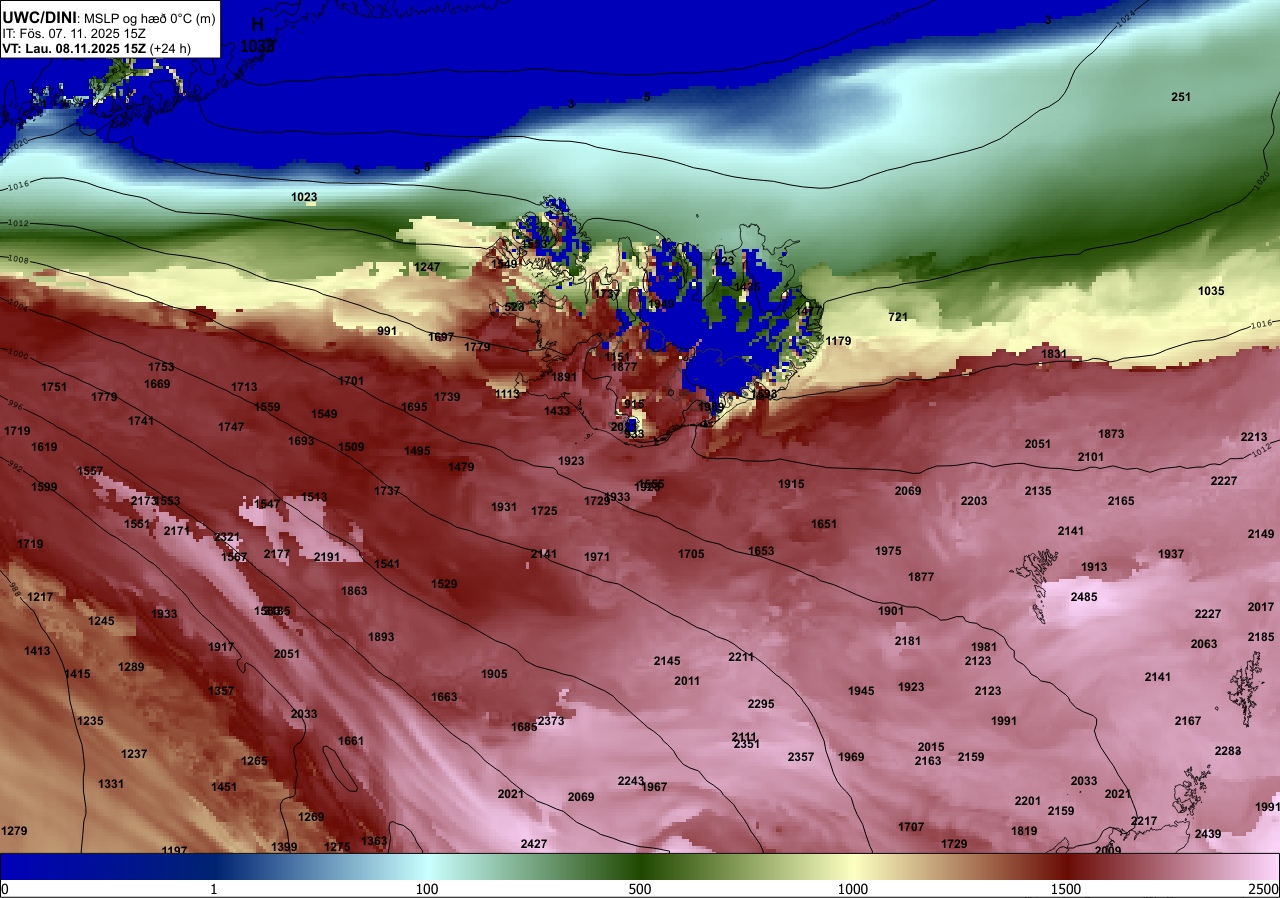Click the 2011 height value
Viewport: 1280px width, 898px height.
click(x=687, y=681)
